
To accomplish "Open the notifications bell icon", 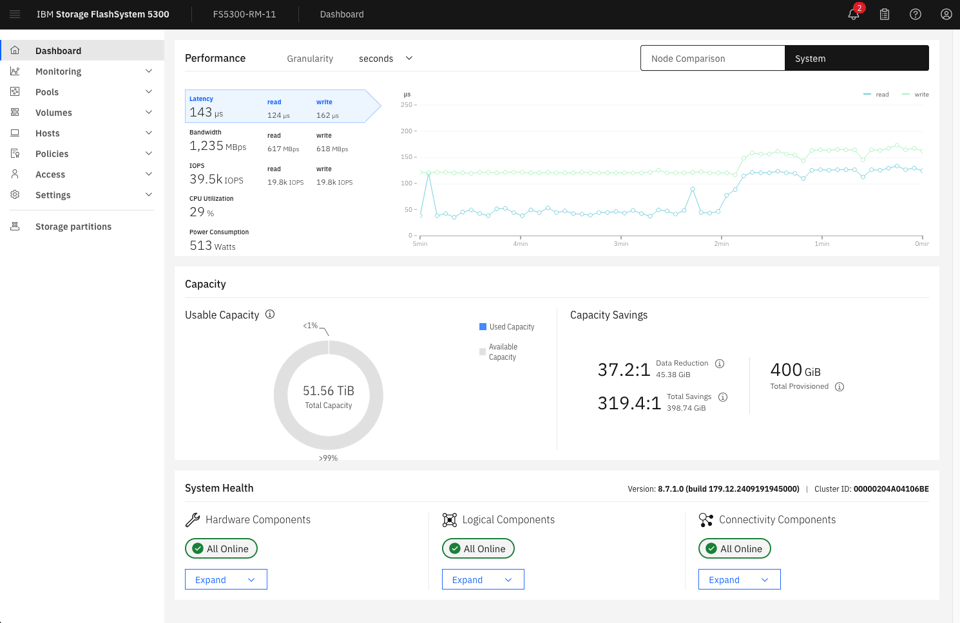I will pyautogui.click(x=853, y=14).
